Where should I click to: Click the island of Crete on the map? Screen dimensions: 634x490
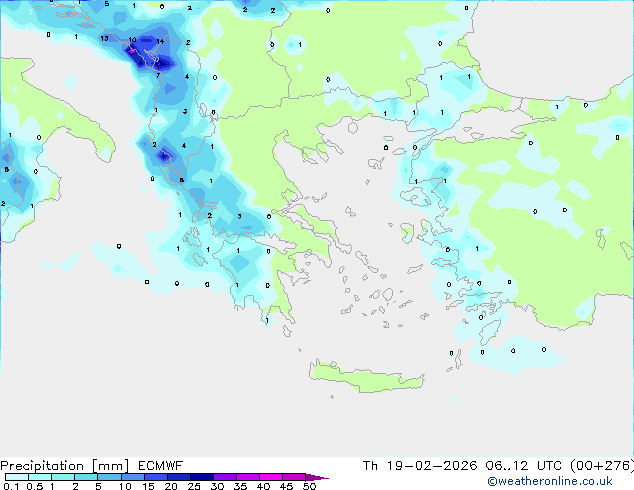pos(366,377)
